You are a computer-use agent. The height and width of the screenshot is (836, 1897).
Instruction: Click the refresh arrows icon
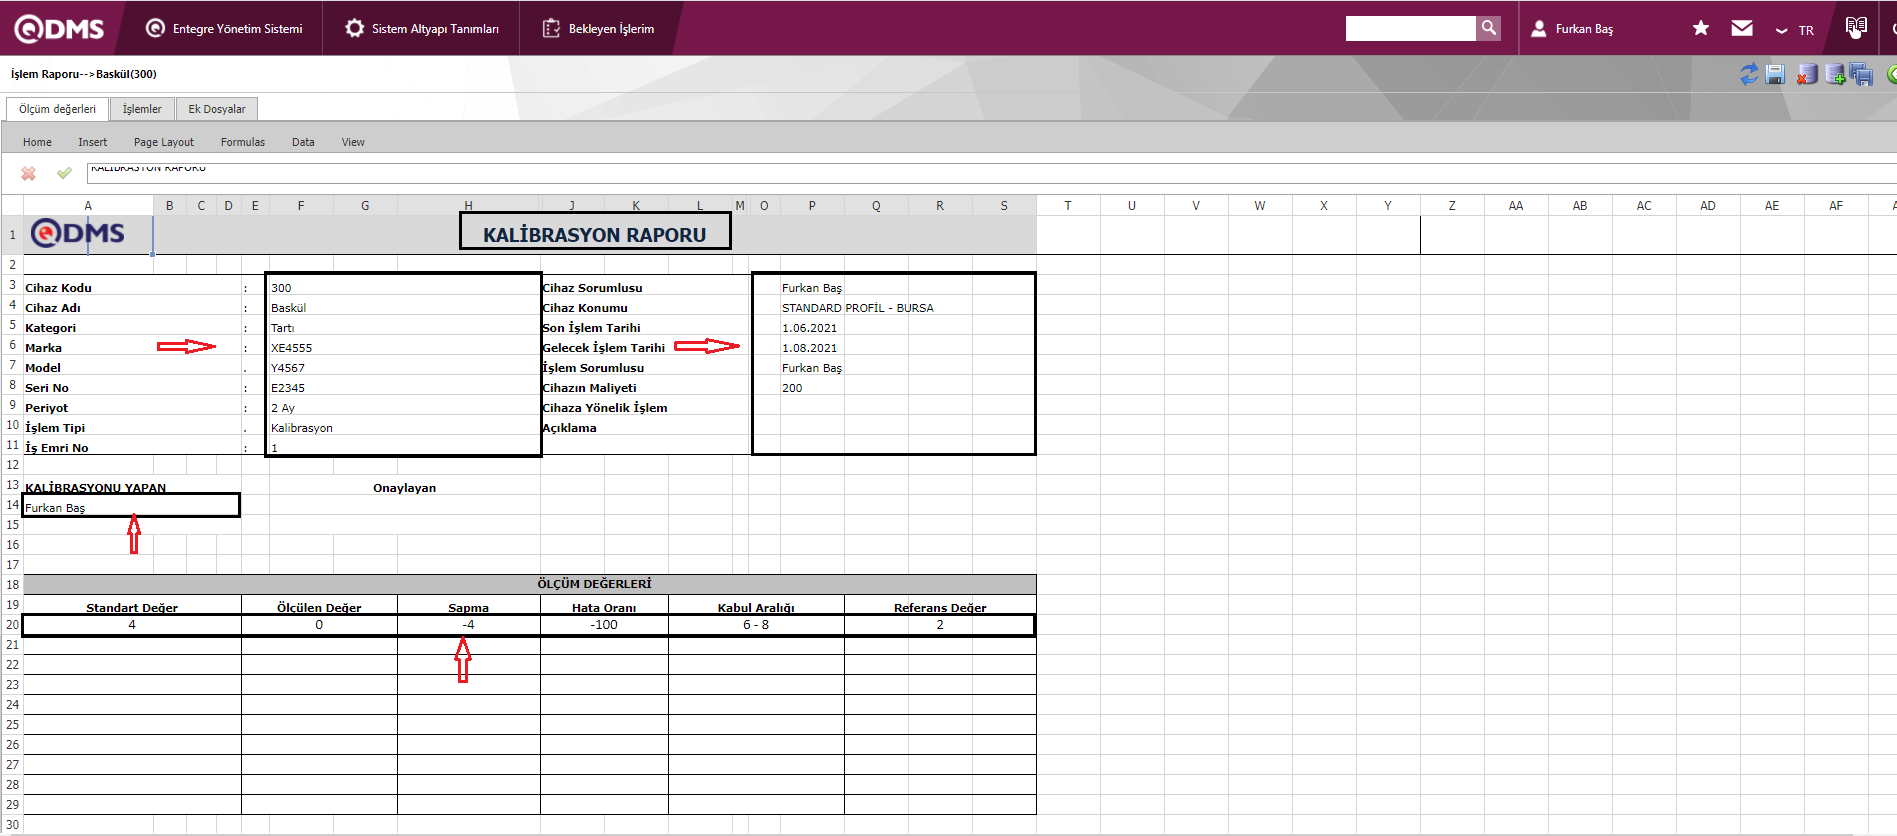point(1748,74)
